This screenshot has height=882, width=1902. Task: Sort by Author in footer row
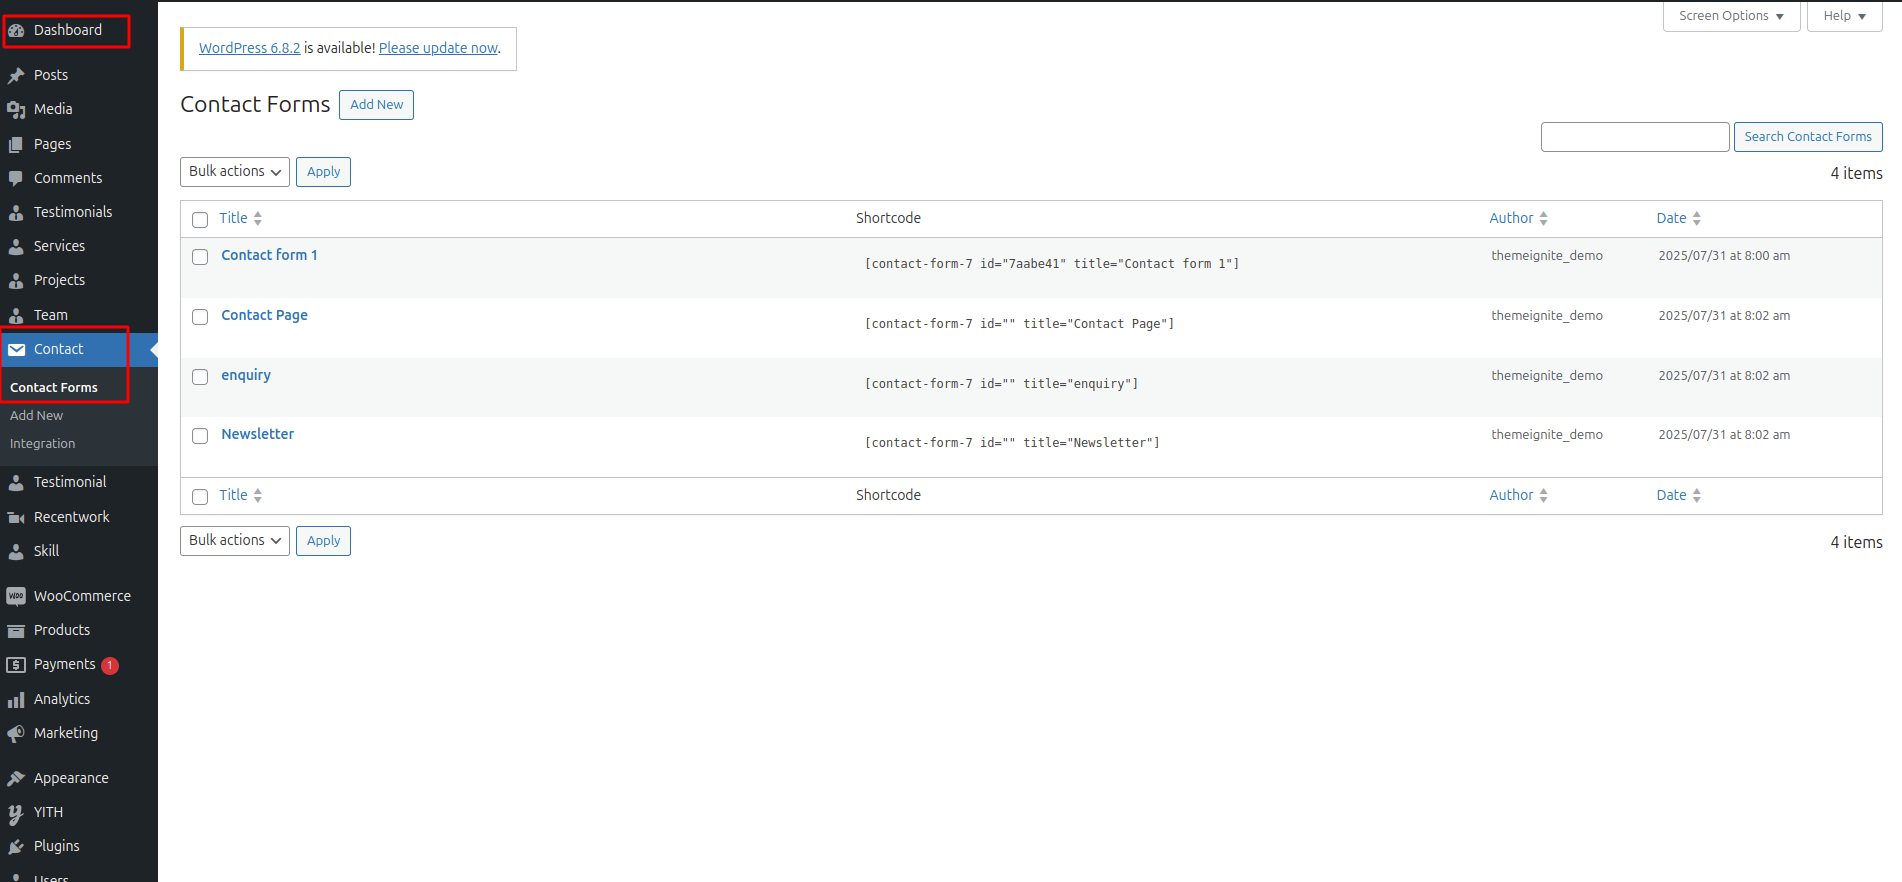(1518, 495)
